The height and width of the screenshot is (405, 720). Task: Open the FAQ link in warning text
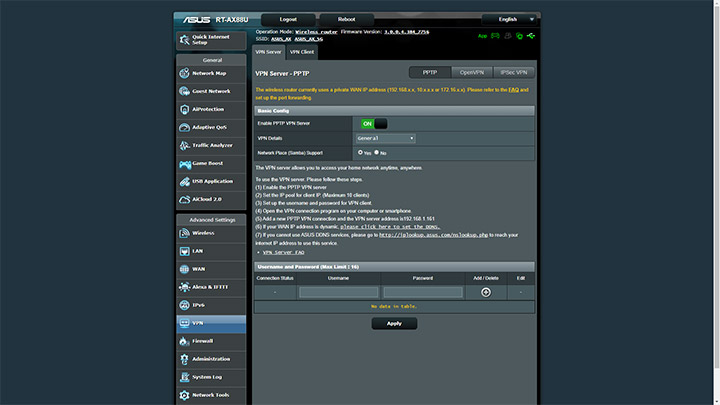(513, 90)
